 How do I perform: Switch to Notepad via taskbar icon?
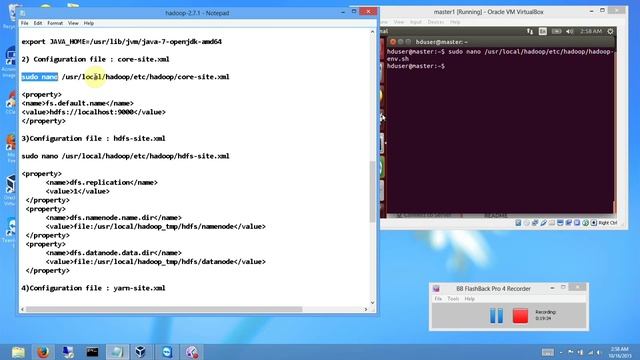click(117, 352)
